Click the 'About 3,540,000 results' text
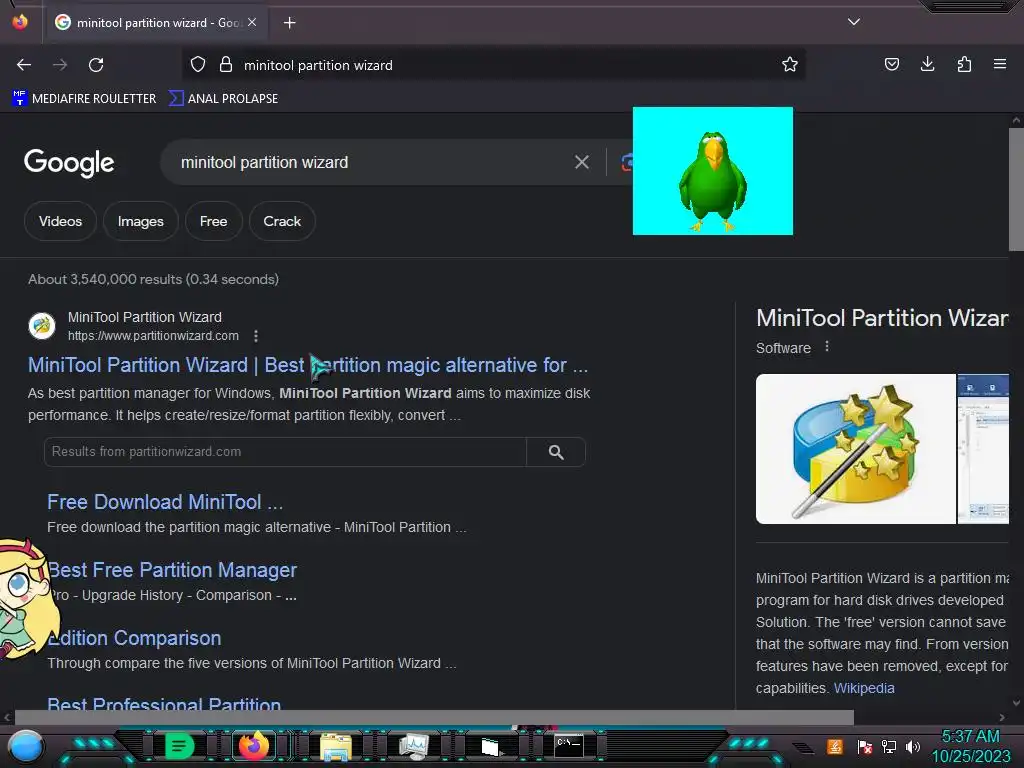The height and width of the screenshot is (768, 1024). [x=153, y=280]
